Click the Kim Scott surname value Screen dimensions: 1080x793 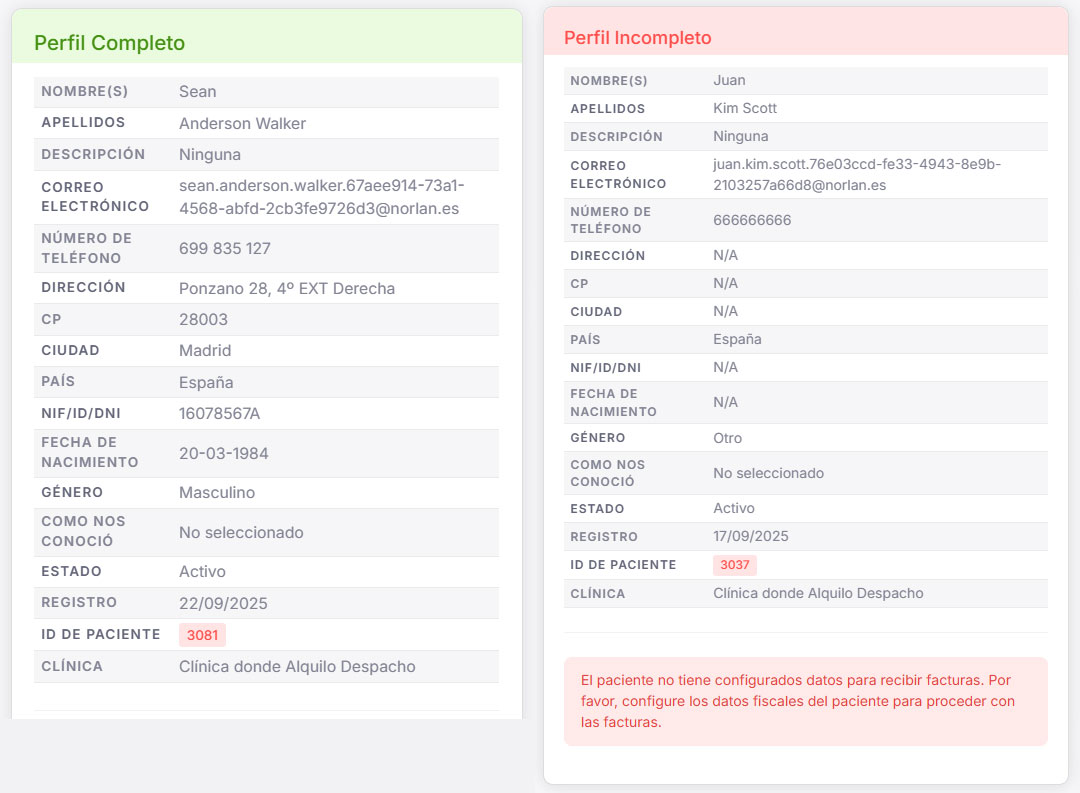(745, 108)
